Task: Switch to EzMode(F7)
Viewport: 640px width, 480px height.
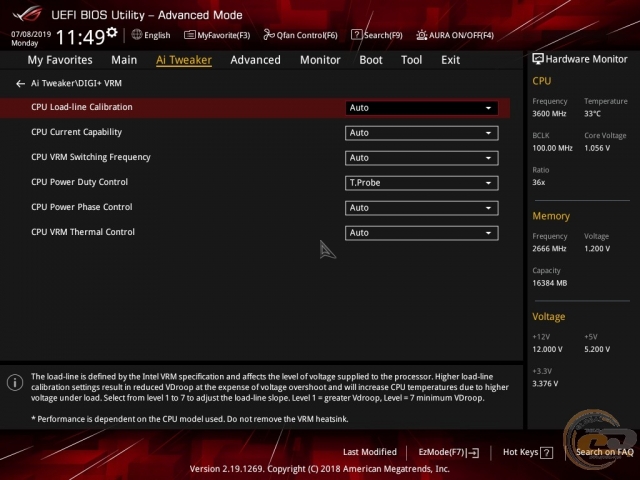Action: point(449,452)
